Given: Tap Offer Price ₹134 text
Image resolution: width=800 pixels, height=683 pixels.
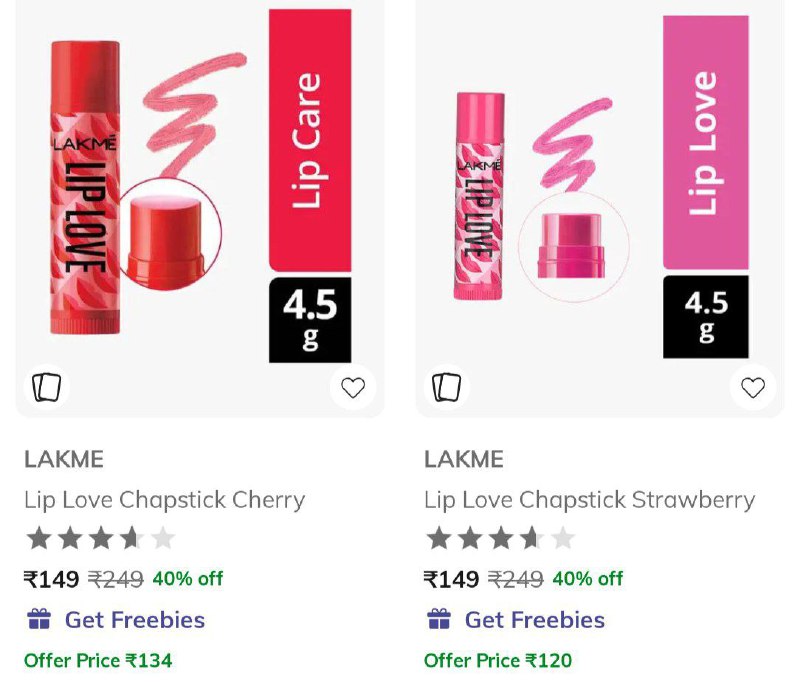Looking at the screenshot, I should (98, 660).
